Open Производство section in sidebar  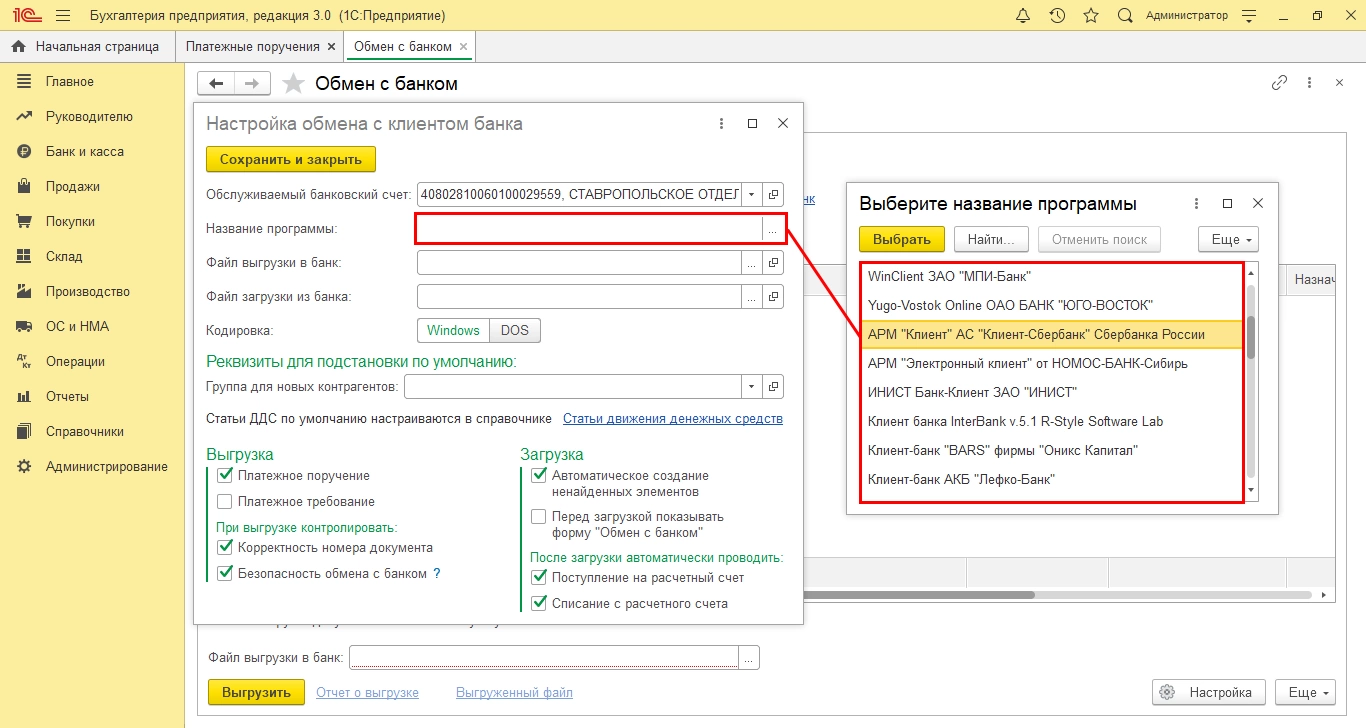[88, 292]
